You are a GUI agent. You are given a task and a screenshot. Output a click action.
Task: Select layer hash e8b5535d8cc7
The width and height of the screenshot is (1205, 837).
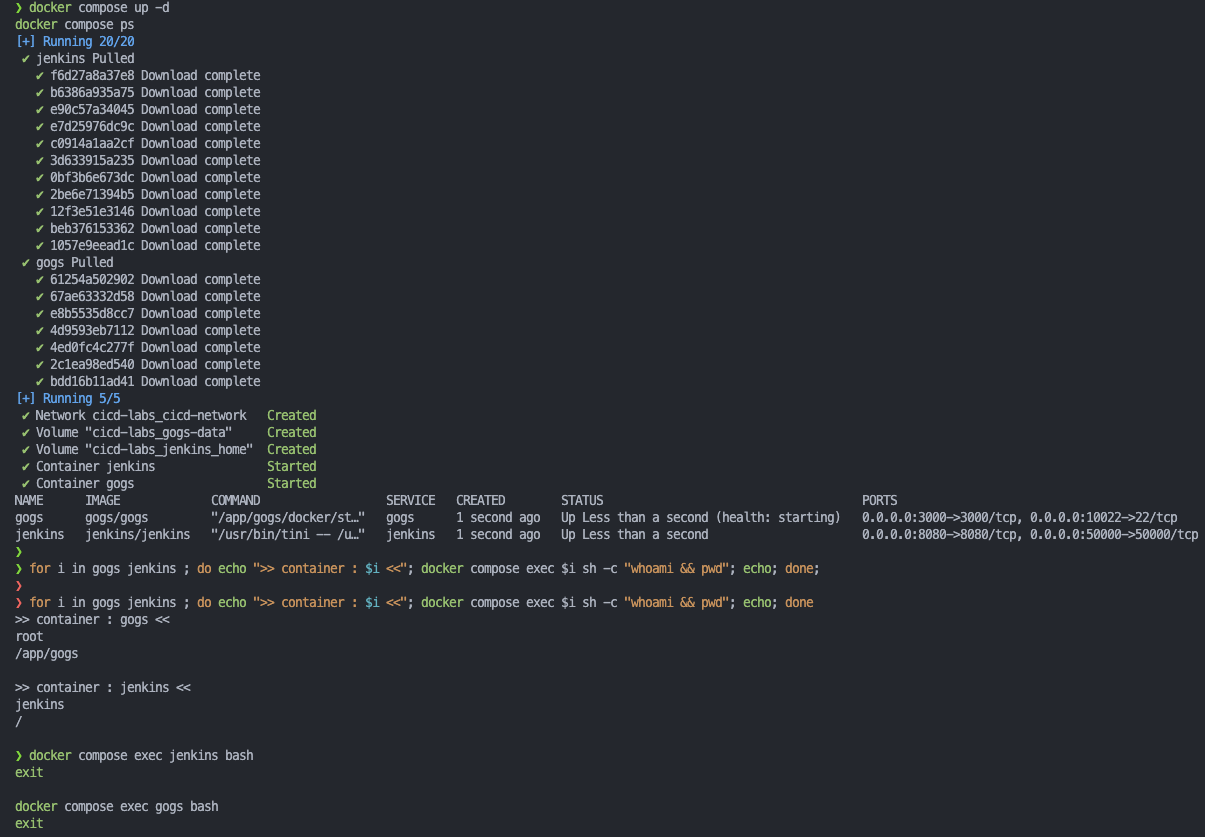92,313
